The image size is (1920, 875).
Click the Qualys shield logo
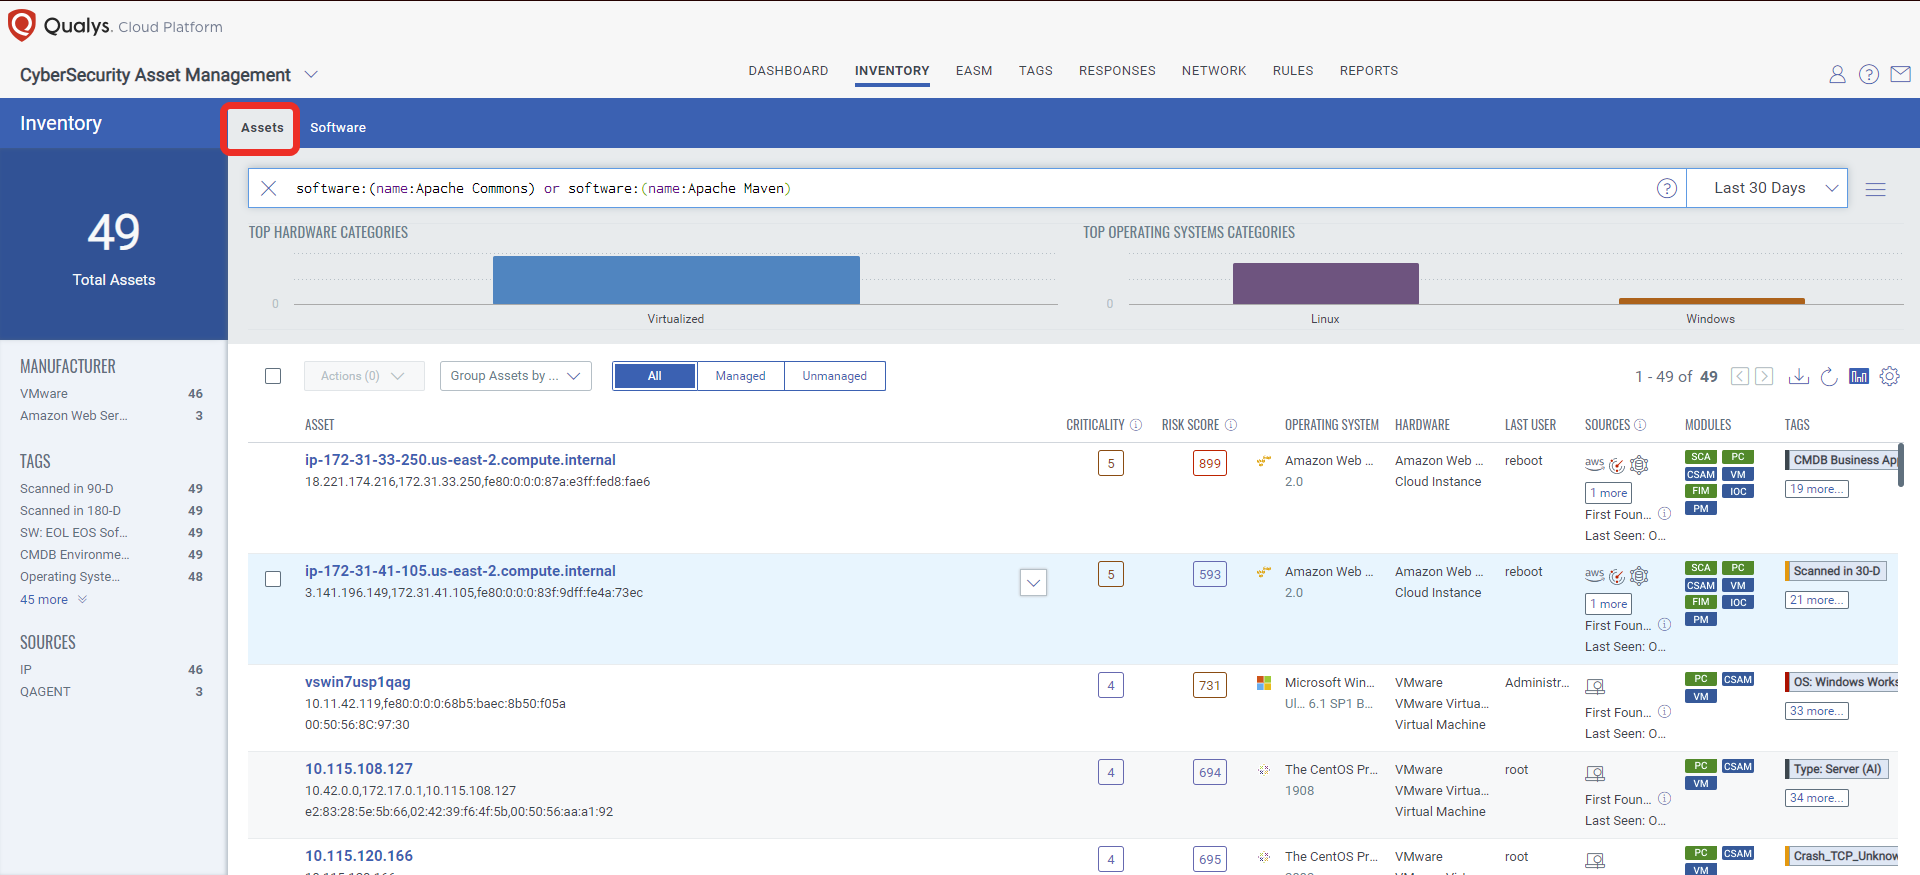[22, 25]
